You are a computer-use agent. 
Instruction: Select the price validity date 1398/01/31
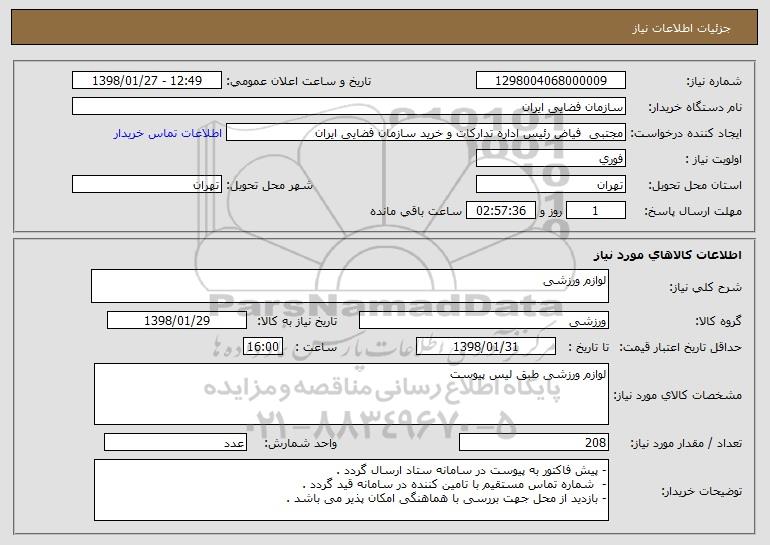[x=486, y=347]
